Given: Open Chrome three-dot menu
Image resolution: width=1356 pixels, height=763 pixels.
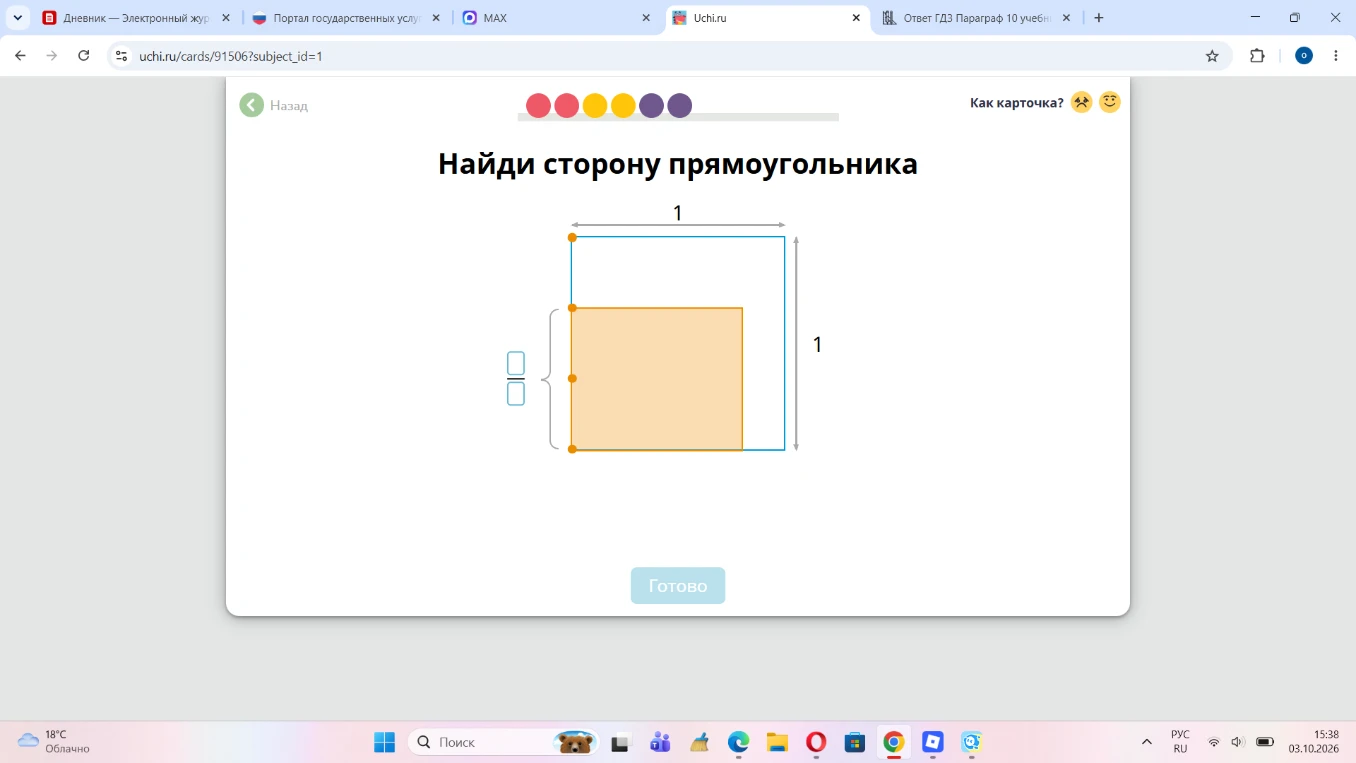Looking at the screenshot, I should [x=1336, y=56].
